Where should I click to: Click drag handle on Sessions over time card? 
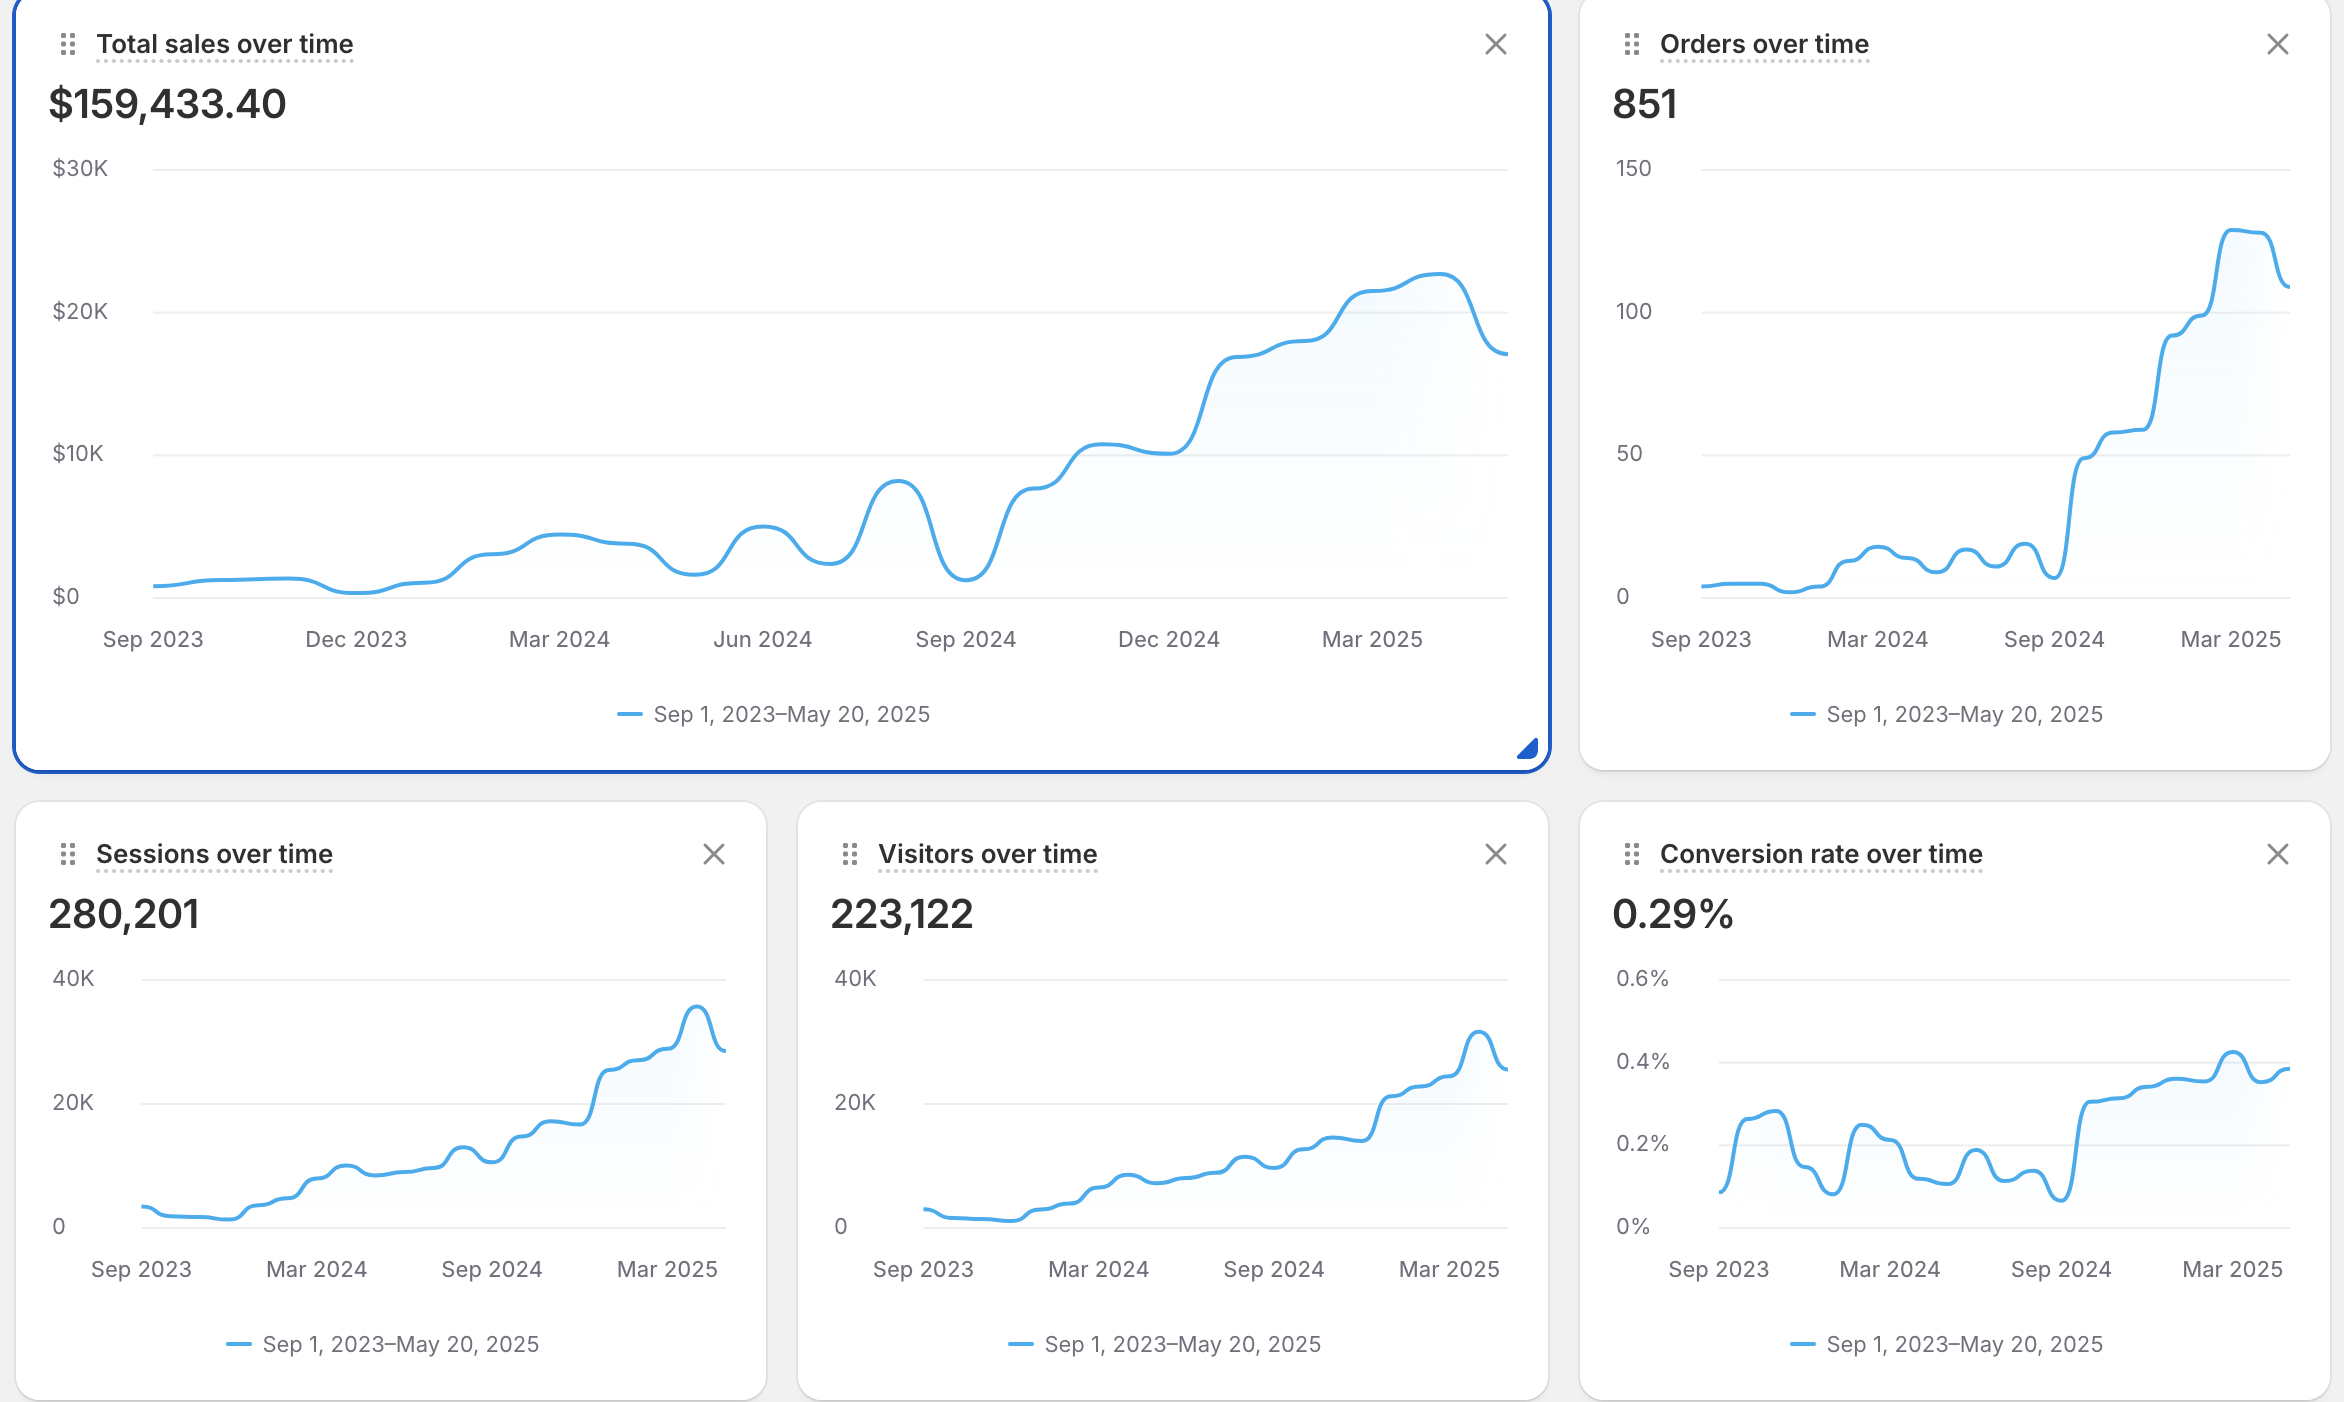click(x=68, y=854)
